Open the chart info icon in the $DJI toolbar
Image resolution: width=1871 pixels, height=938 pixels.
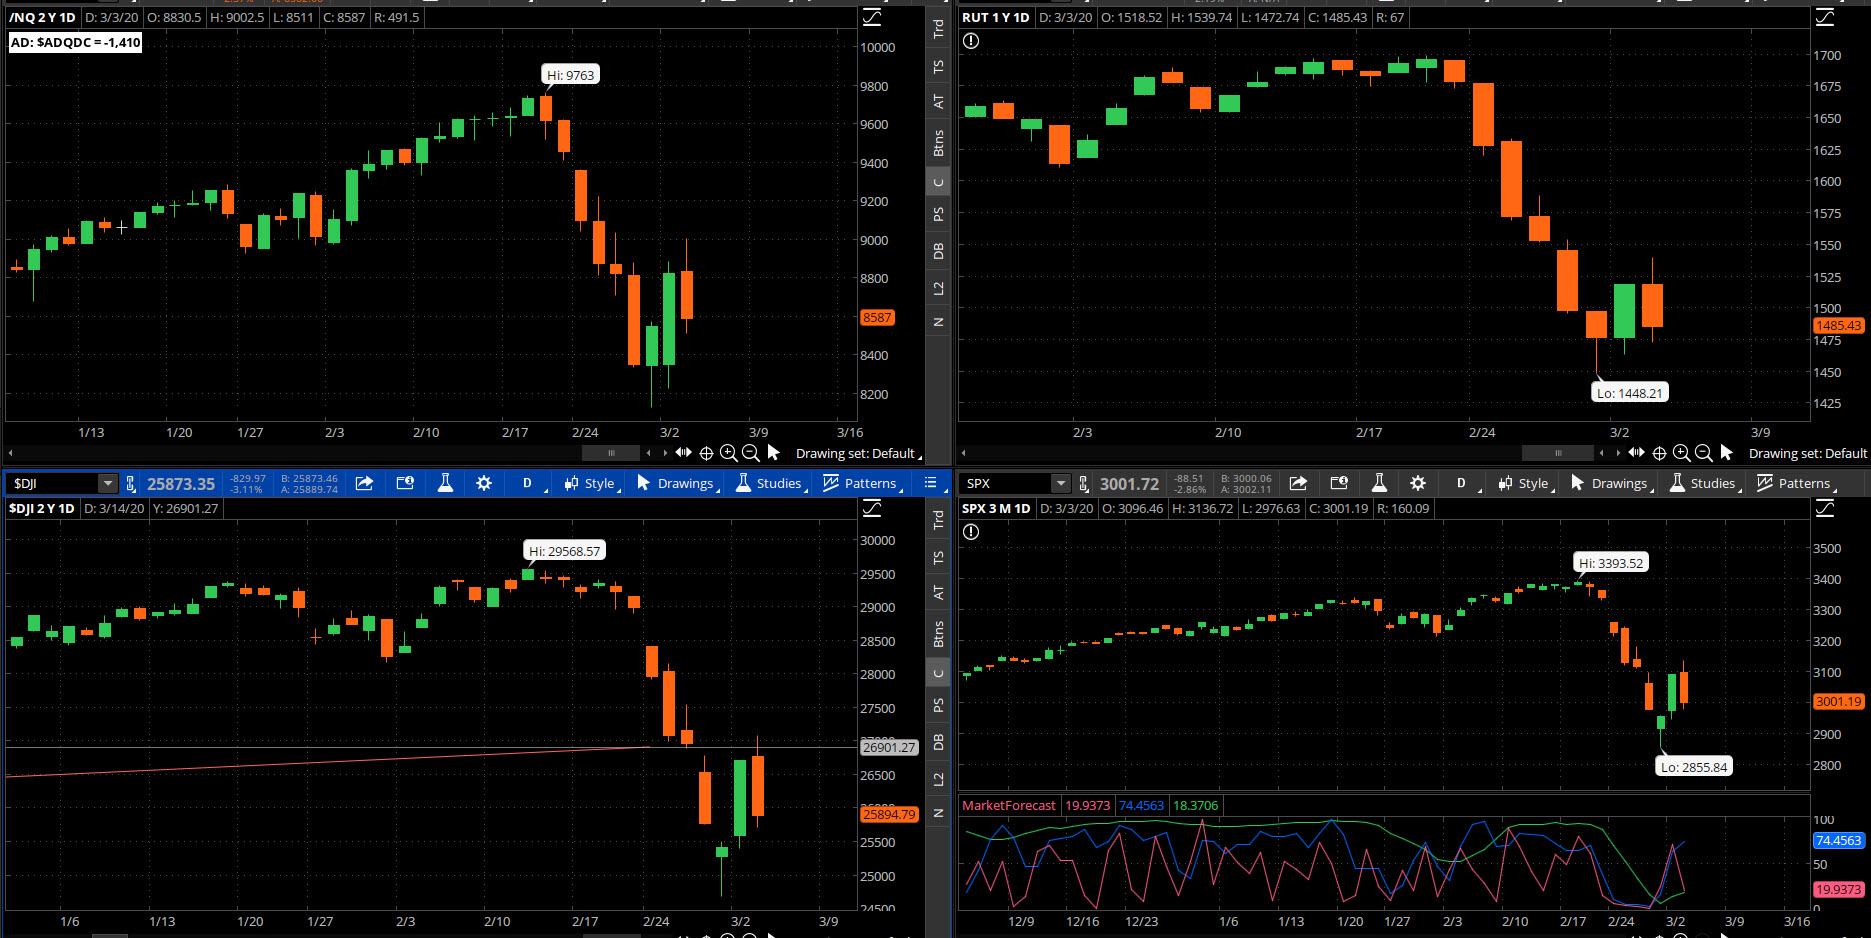pos(405,483)
